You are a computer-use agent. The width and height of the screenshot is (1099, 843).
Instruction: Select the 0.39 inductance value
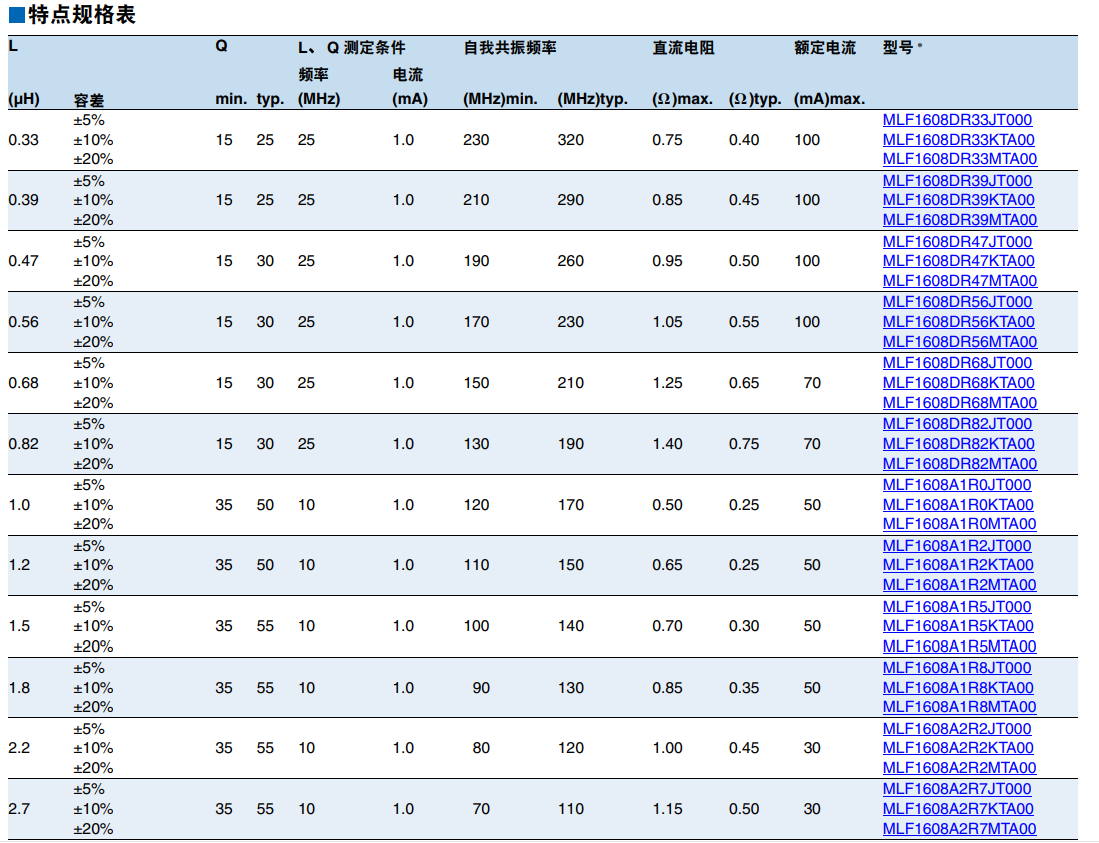point(23,200)
